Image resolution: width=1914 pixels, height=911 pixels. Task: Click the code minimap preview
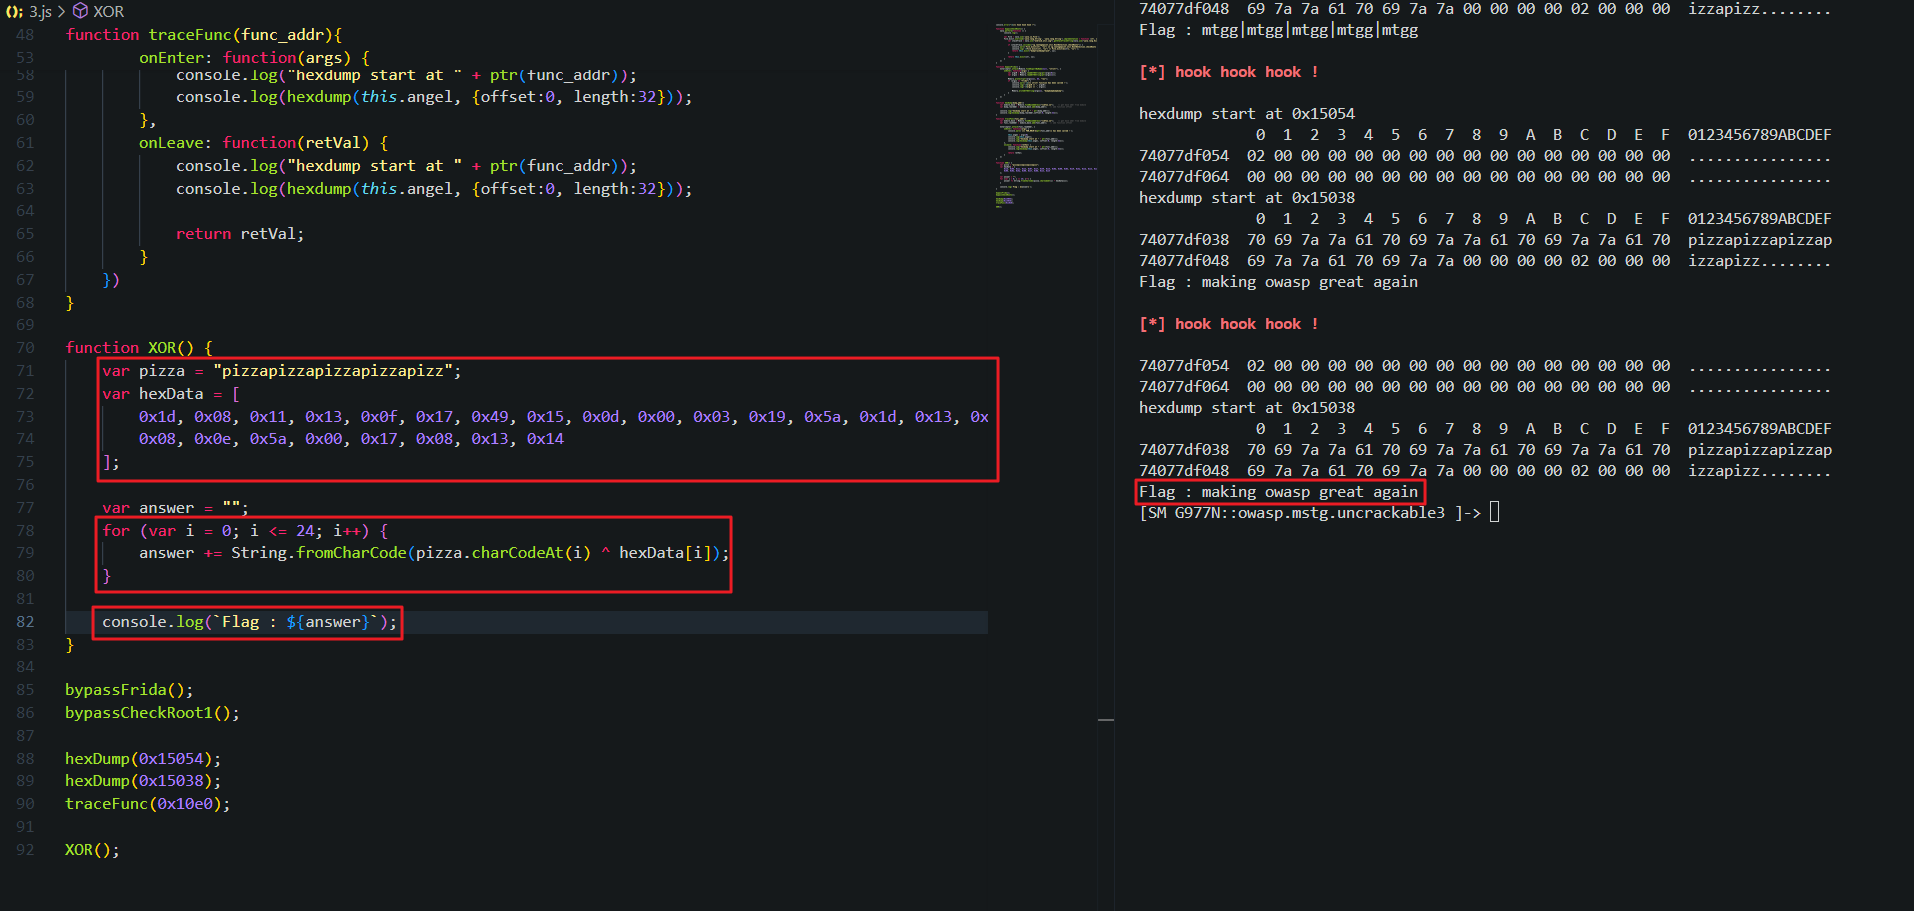pos(1046,115)
